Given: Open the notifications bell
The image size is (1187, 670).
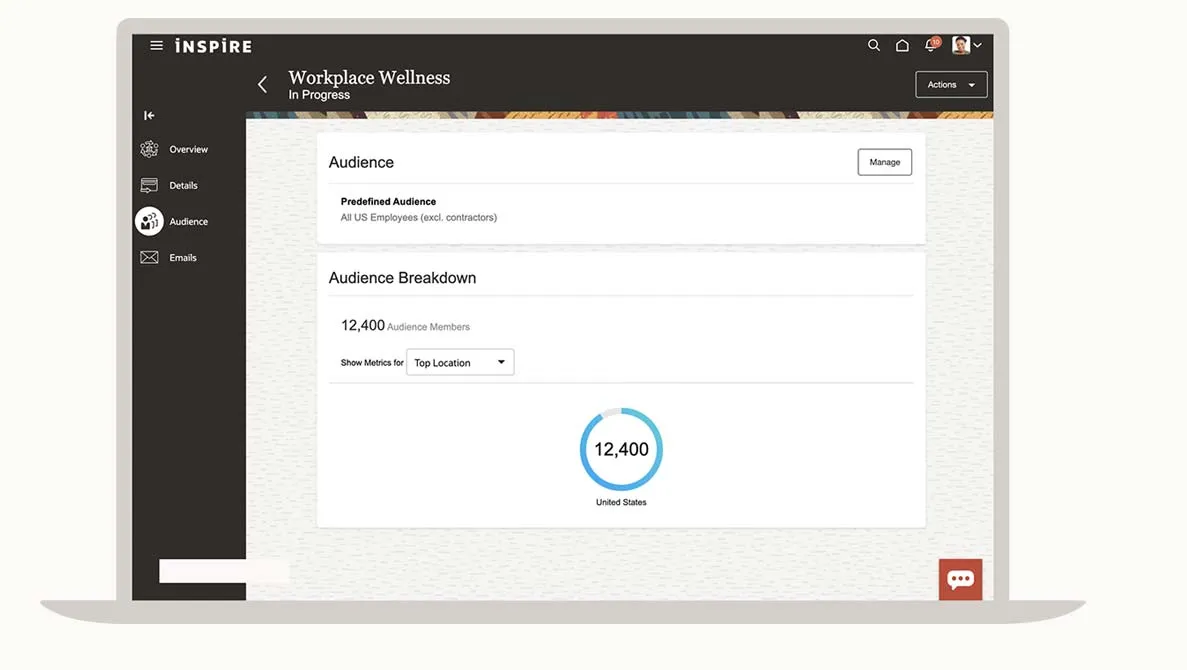Looking at the screenshot, I should (x=931, y=45).
